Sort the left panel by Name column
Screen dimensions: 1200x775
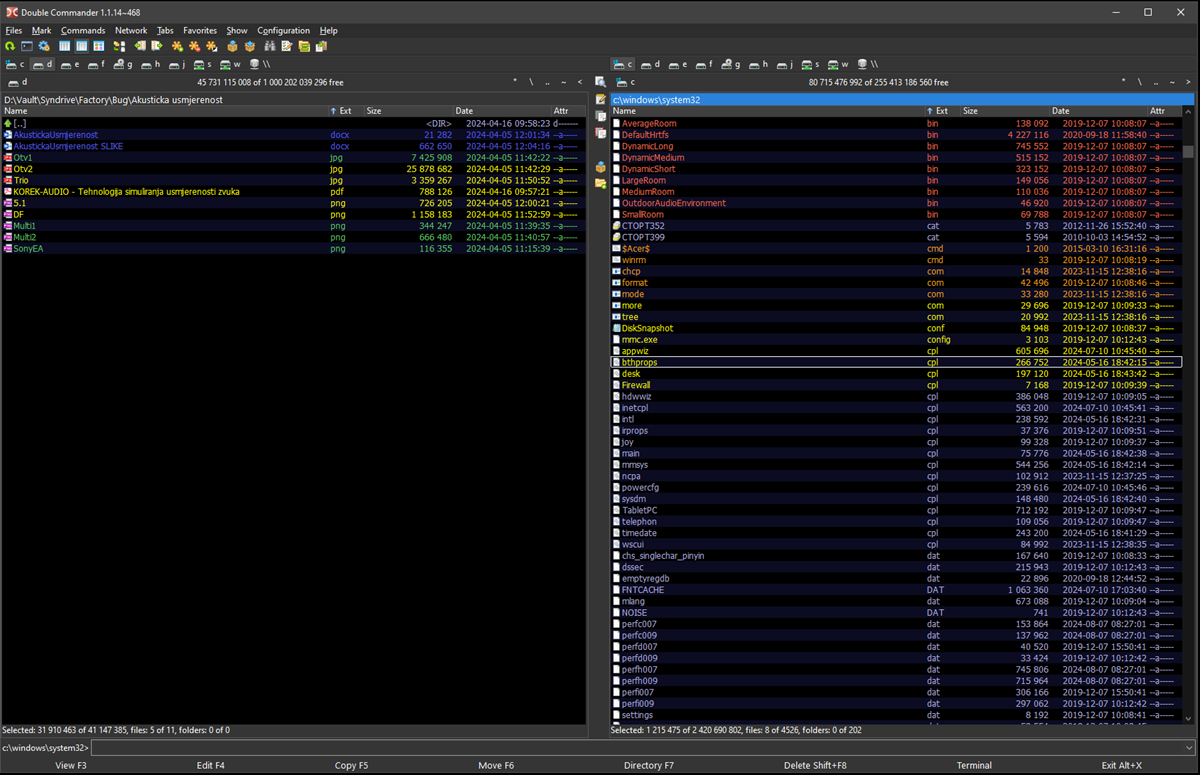[x=165, y=111]
